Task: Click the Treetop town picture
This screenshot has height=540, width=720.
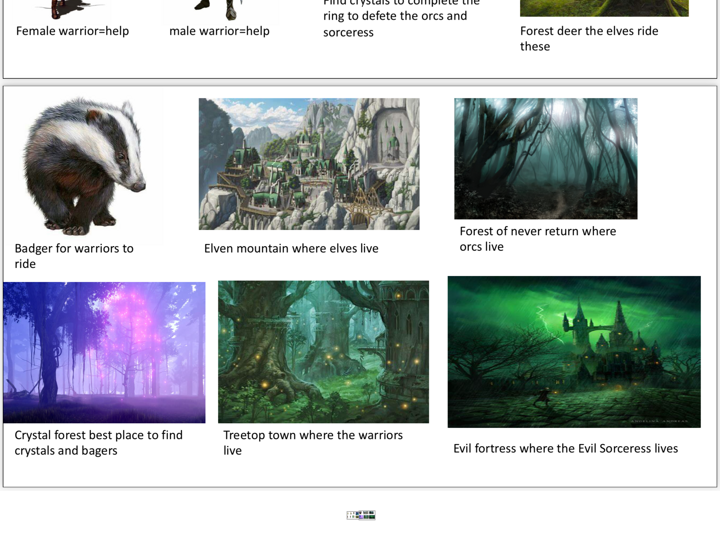Action: (x=323, y=351)
